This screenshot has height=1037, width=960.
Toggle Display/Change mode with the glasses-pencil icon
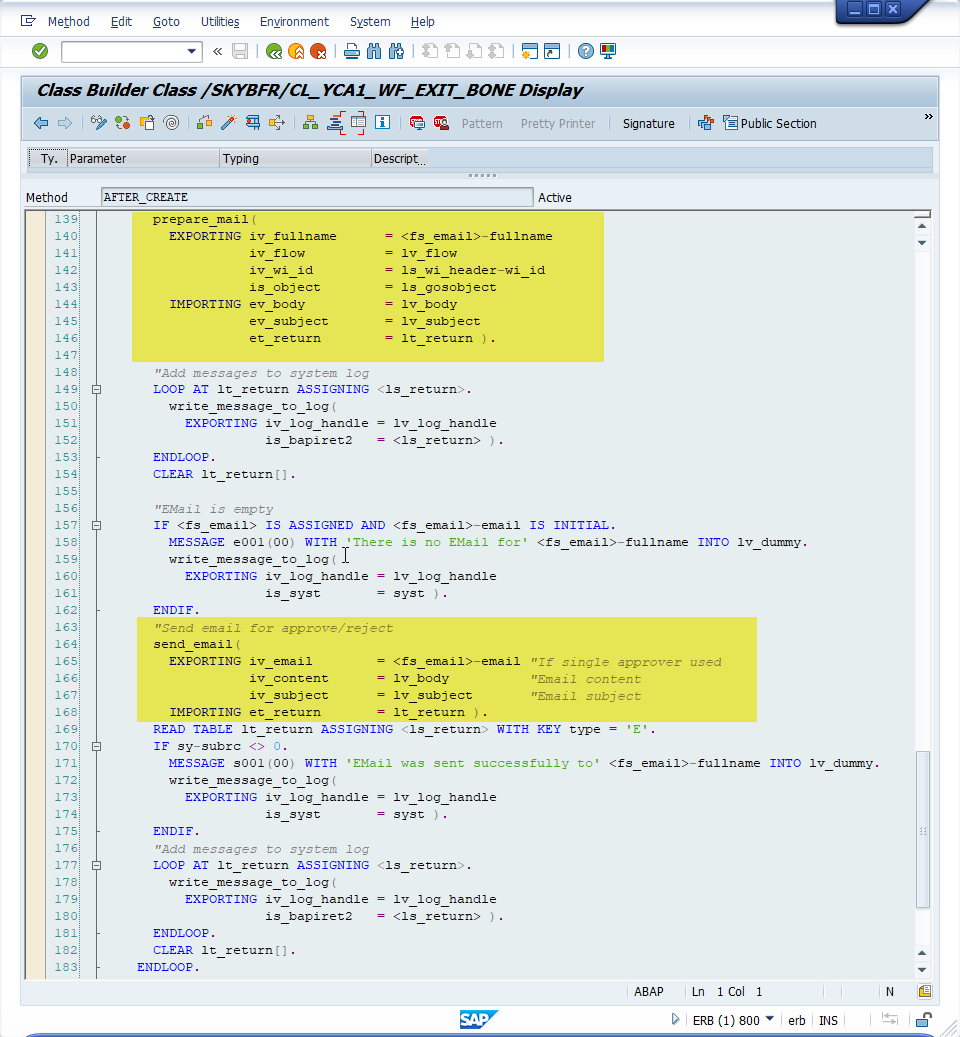coord(99,123)
